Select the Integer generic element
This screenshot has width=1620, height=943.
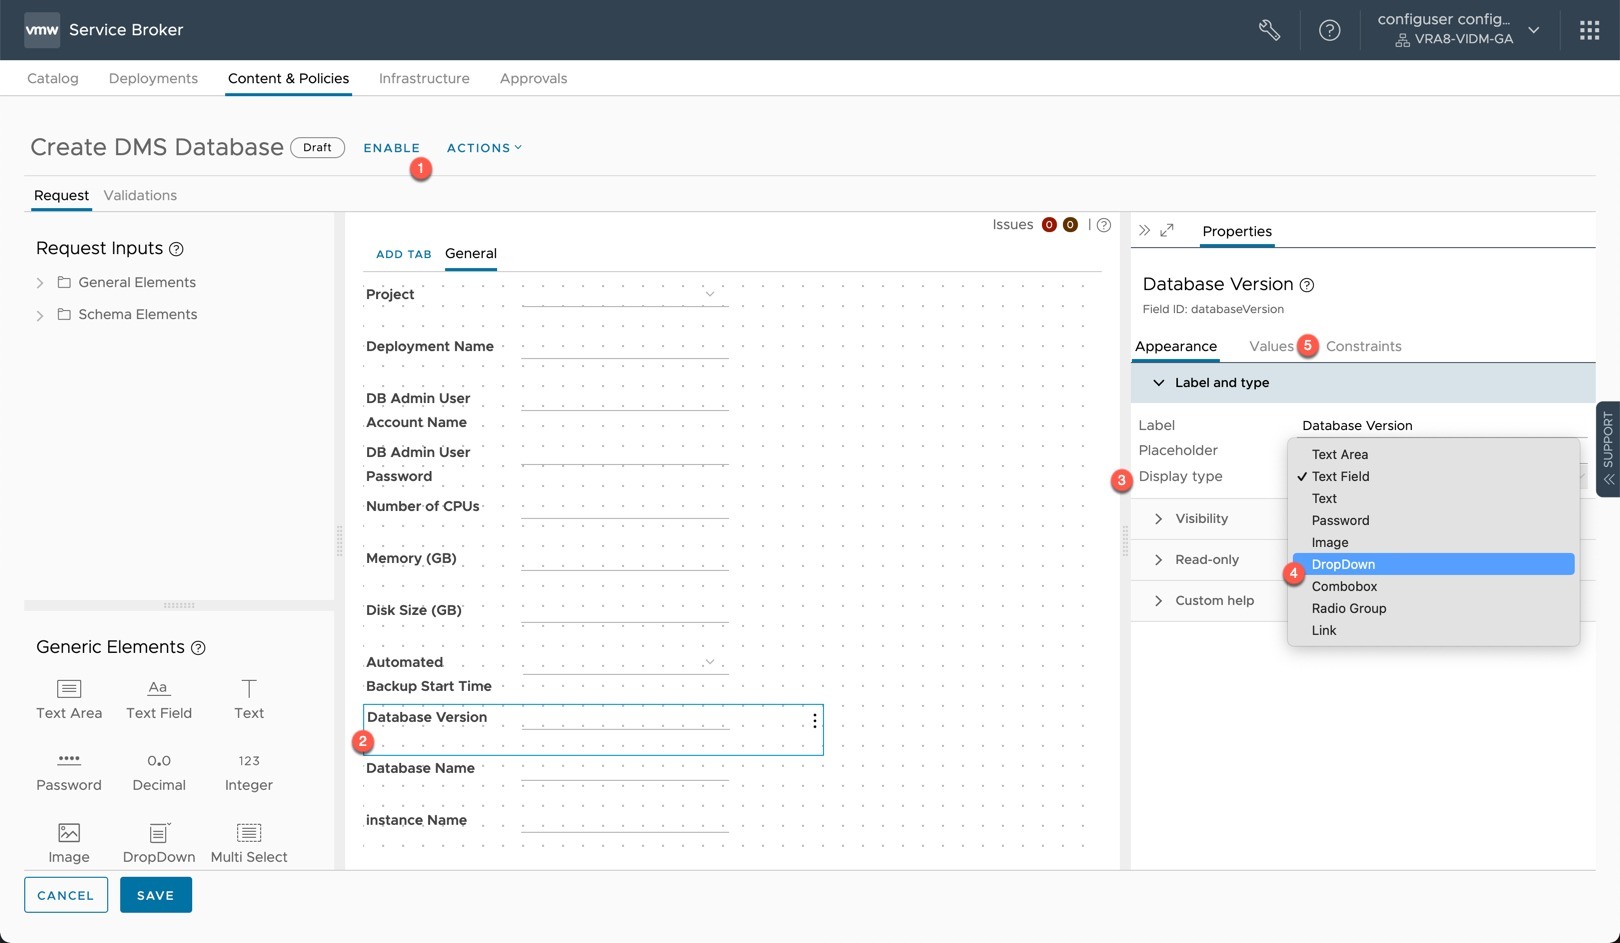click(249, 772)
